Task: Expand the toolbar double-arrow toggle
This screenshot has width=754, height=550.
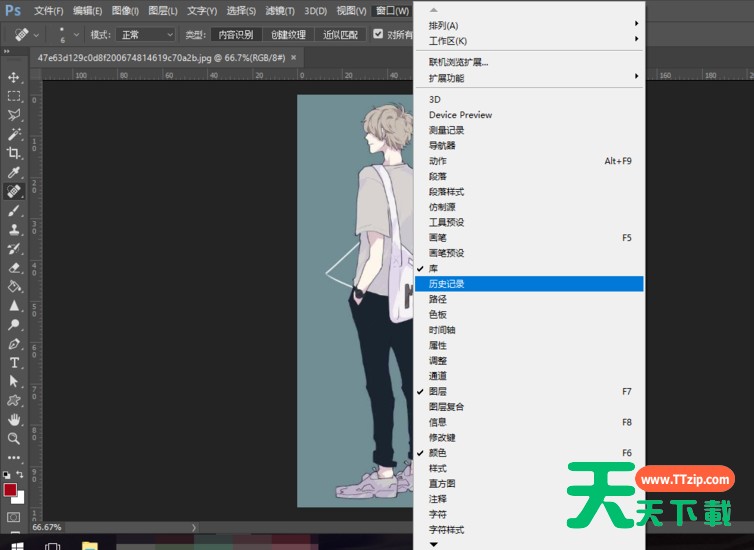Action: pyautogui.click(x=7, y=51)
